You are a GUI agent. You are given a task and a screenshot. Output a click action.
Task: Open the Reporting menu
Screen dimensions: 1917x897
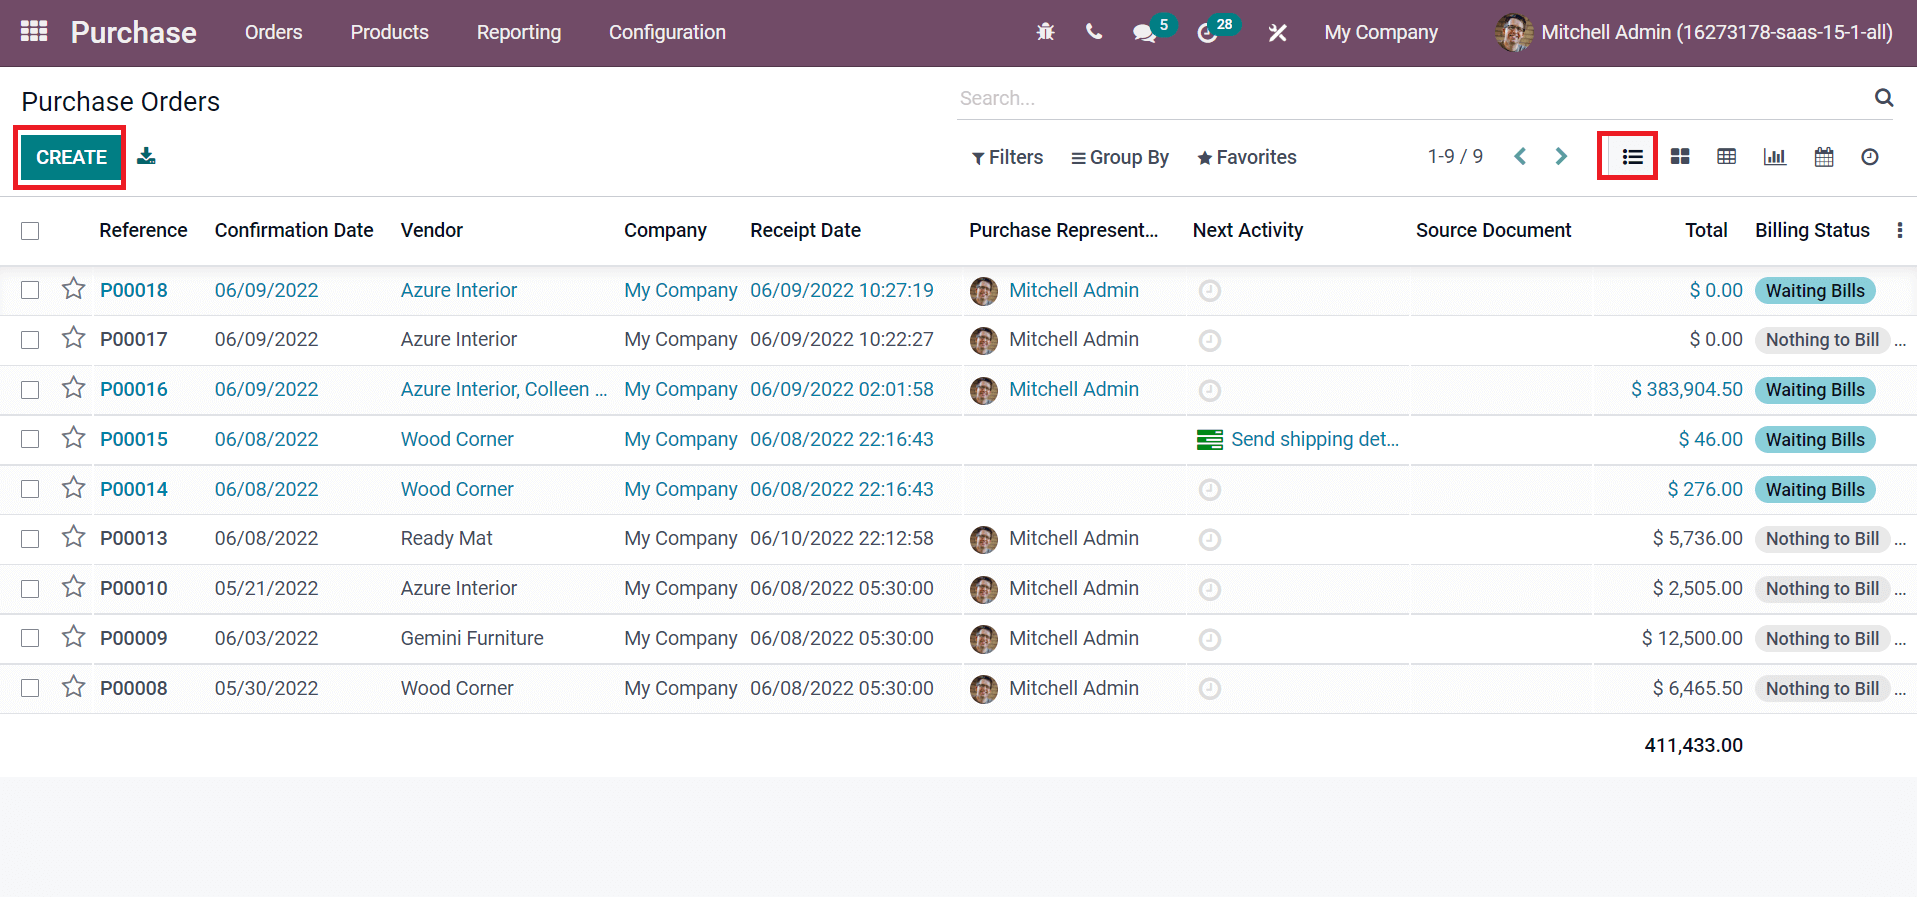(x=518, y=32)
